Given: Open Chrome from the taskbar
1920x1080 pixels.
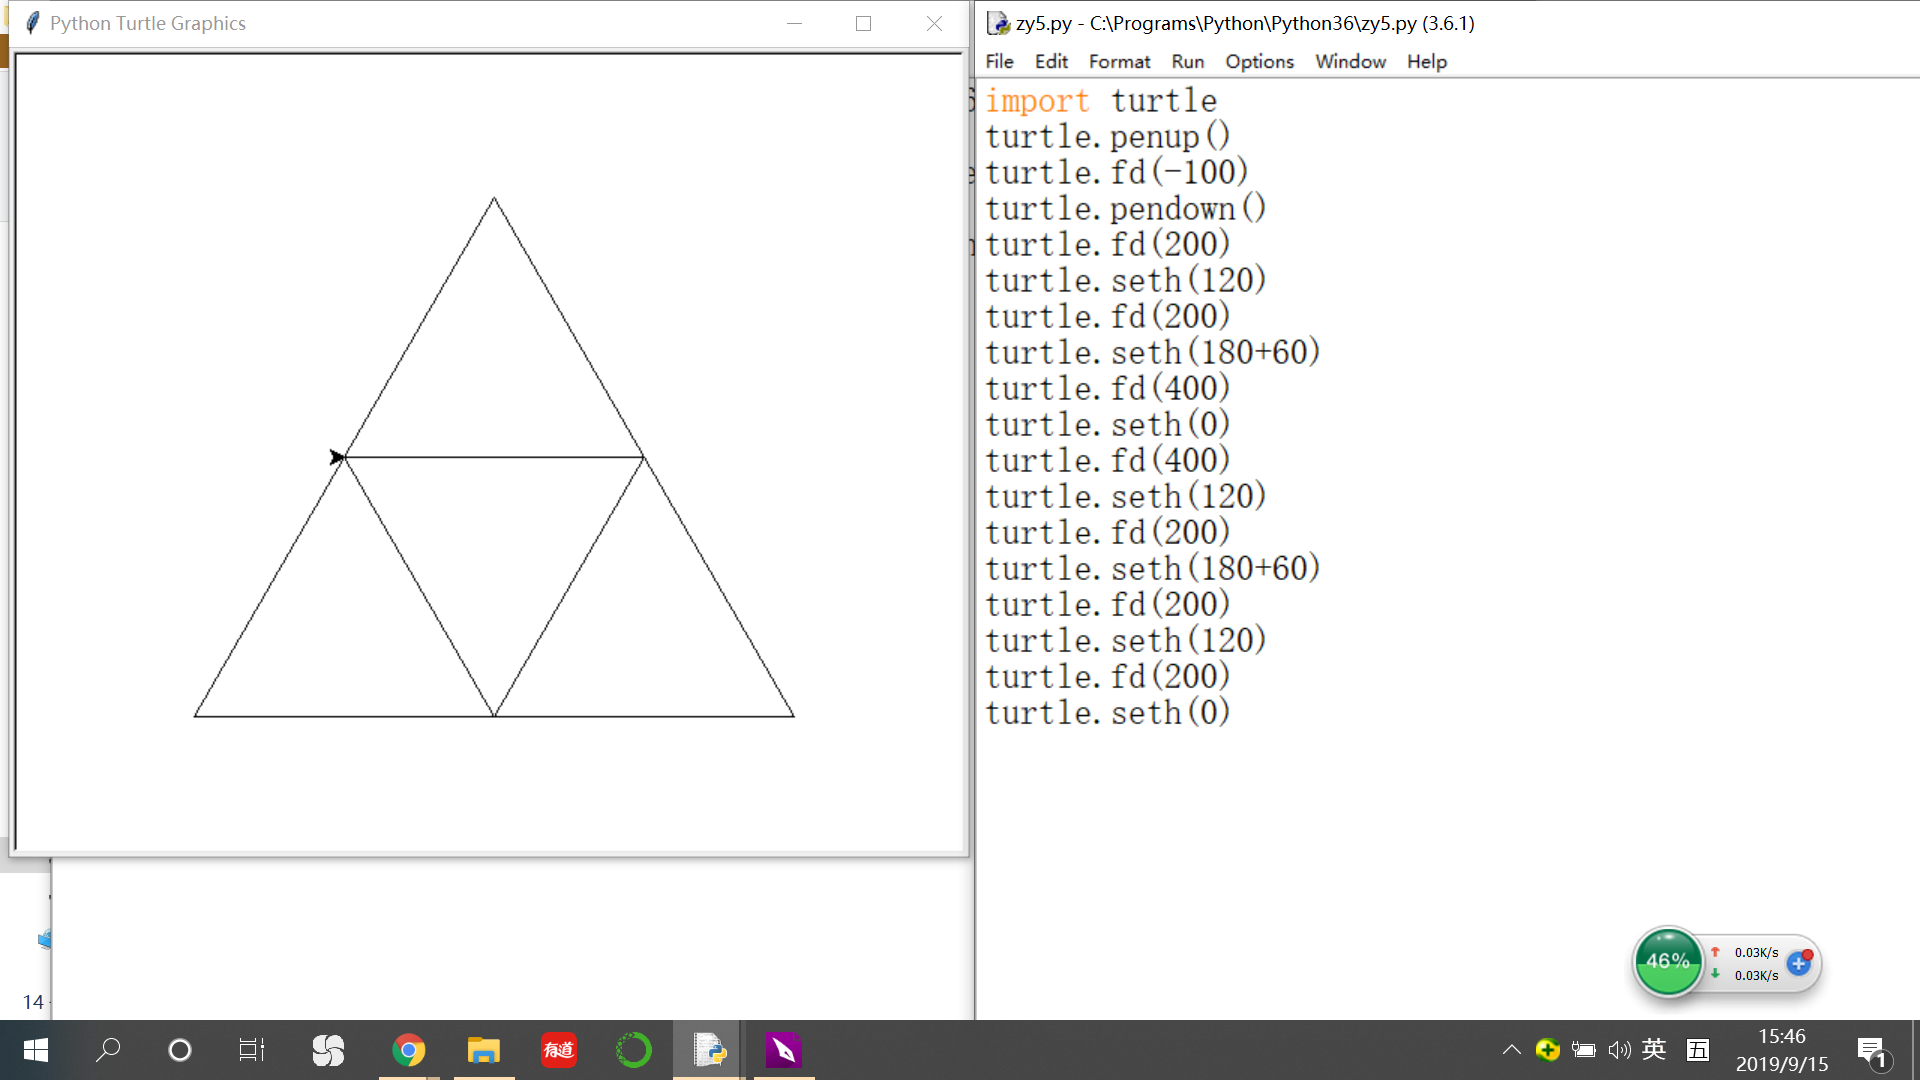Looking at the screenshot, I should [408, 1050].
